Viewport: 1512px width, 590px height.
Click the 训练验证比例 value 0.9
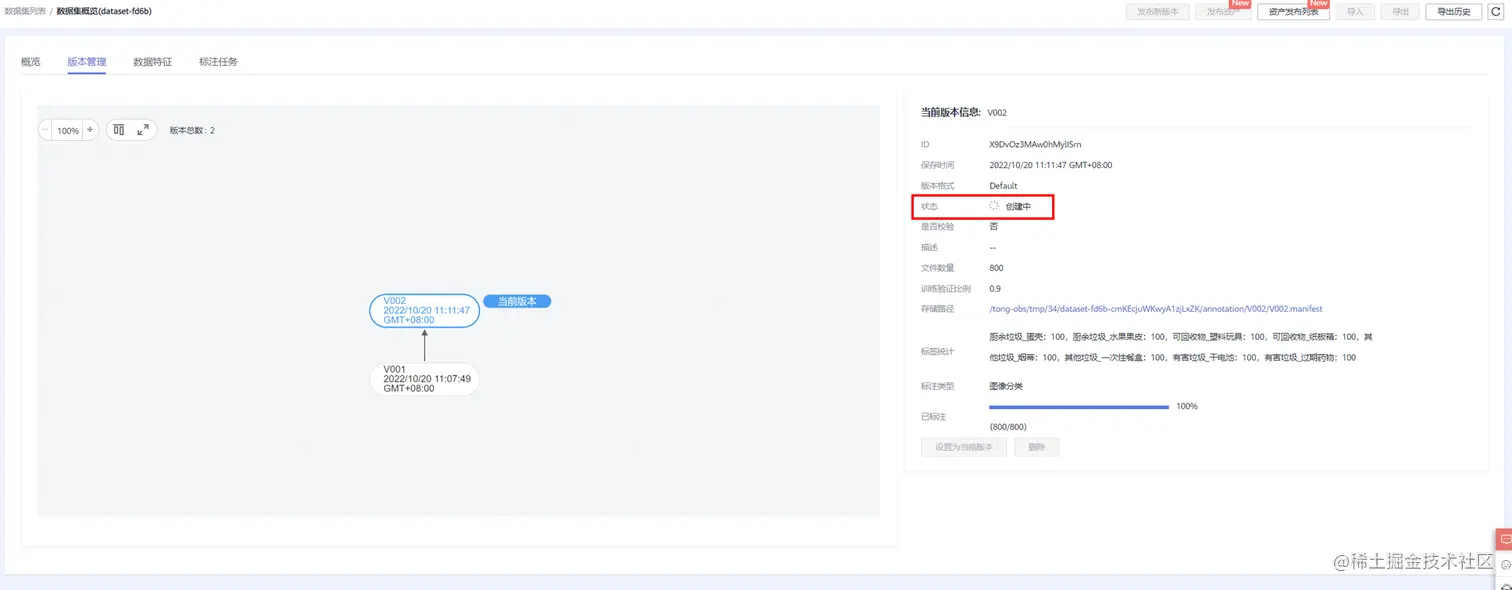[x=995, y=288]
